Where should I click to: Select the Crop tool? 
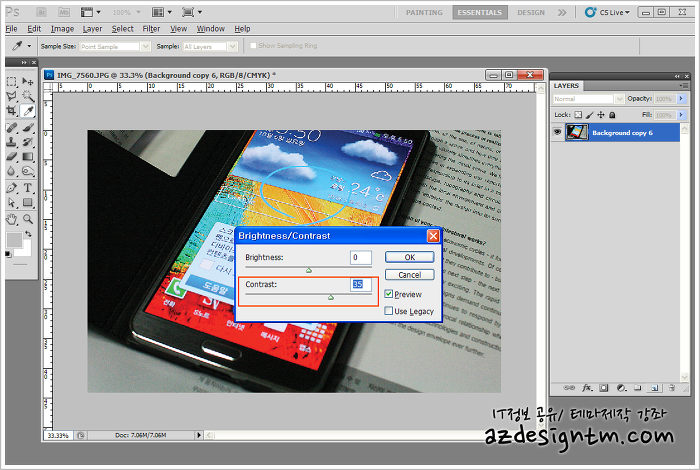coord(12,110)
